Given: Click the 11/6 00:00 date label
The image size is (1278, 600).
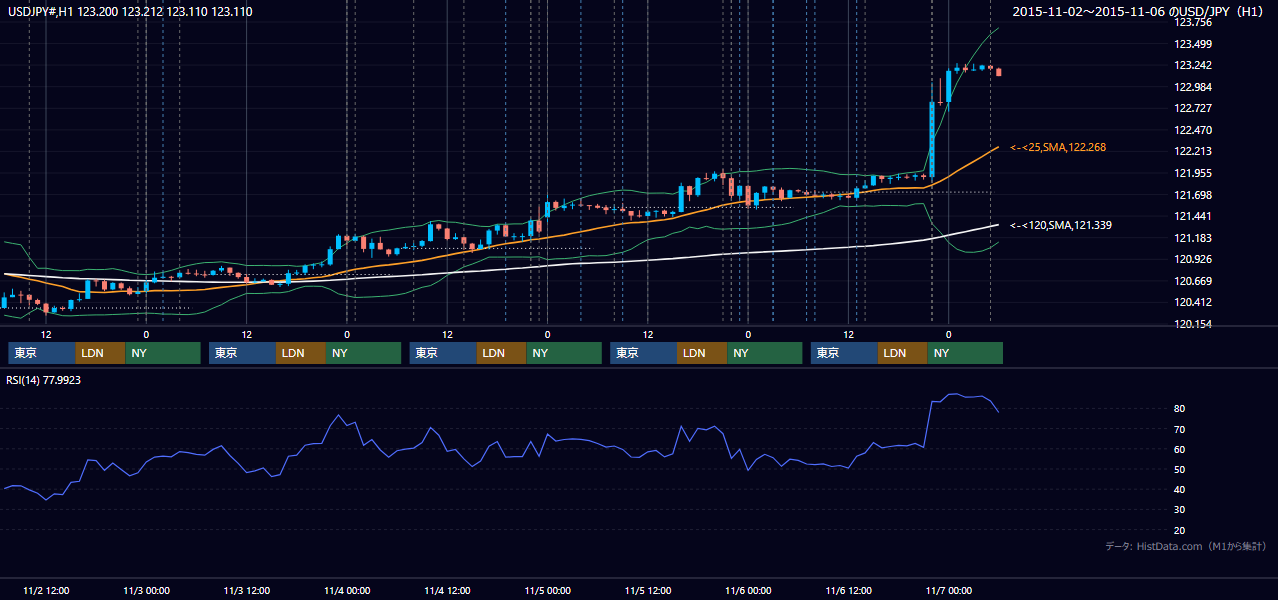Looking at the screenshot, I should [x=748, y=590].
